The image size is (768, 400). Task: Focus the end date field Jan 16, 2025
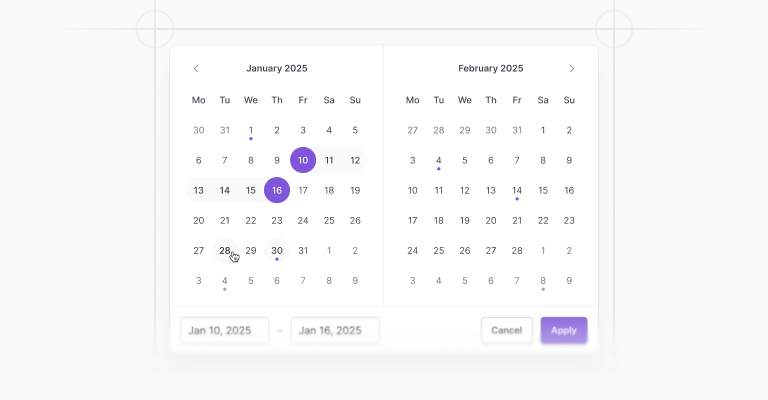click(335, 330)
